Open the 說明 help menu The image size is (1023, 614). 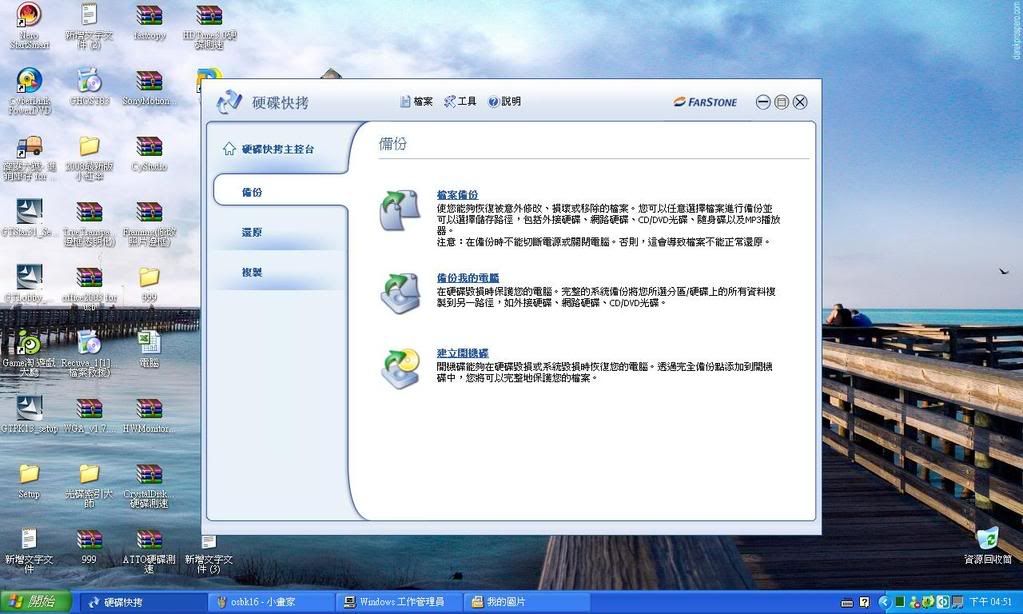click(x=504, y=101)
